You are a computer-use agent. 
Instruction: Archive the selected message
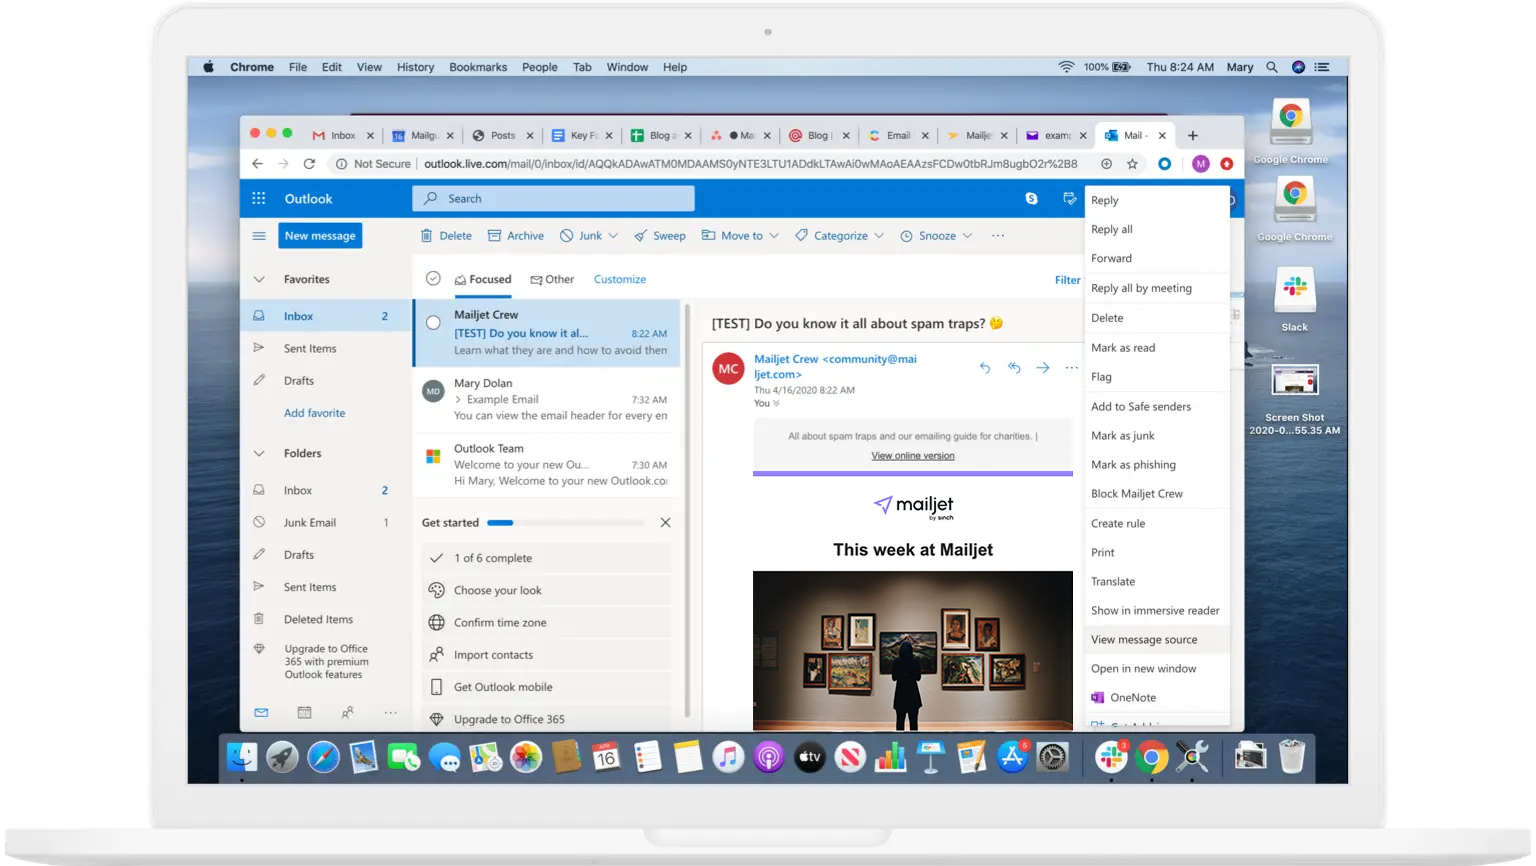pyautogui.click(x=516, y=236)
